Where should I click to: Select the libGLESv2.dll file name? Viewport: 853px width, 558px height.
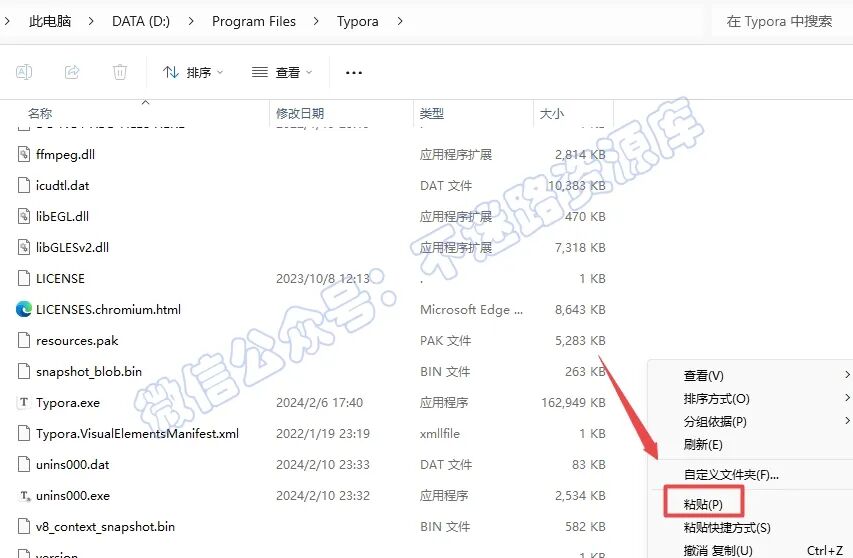point(72,247)
